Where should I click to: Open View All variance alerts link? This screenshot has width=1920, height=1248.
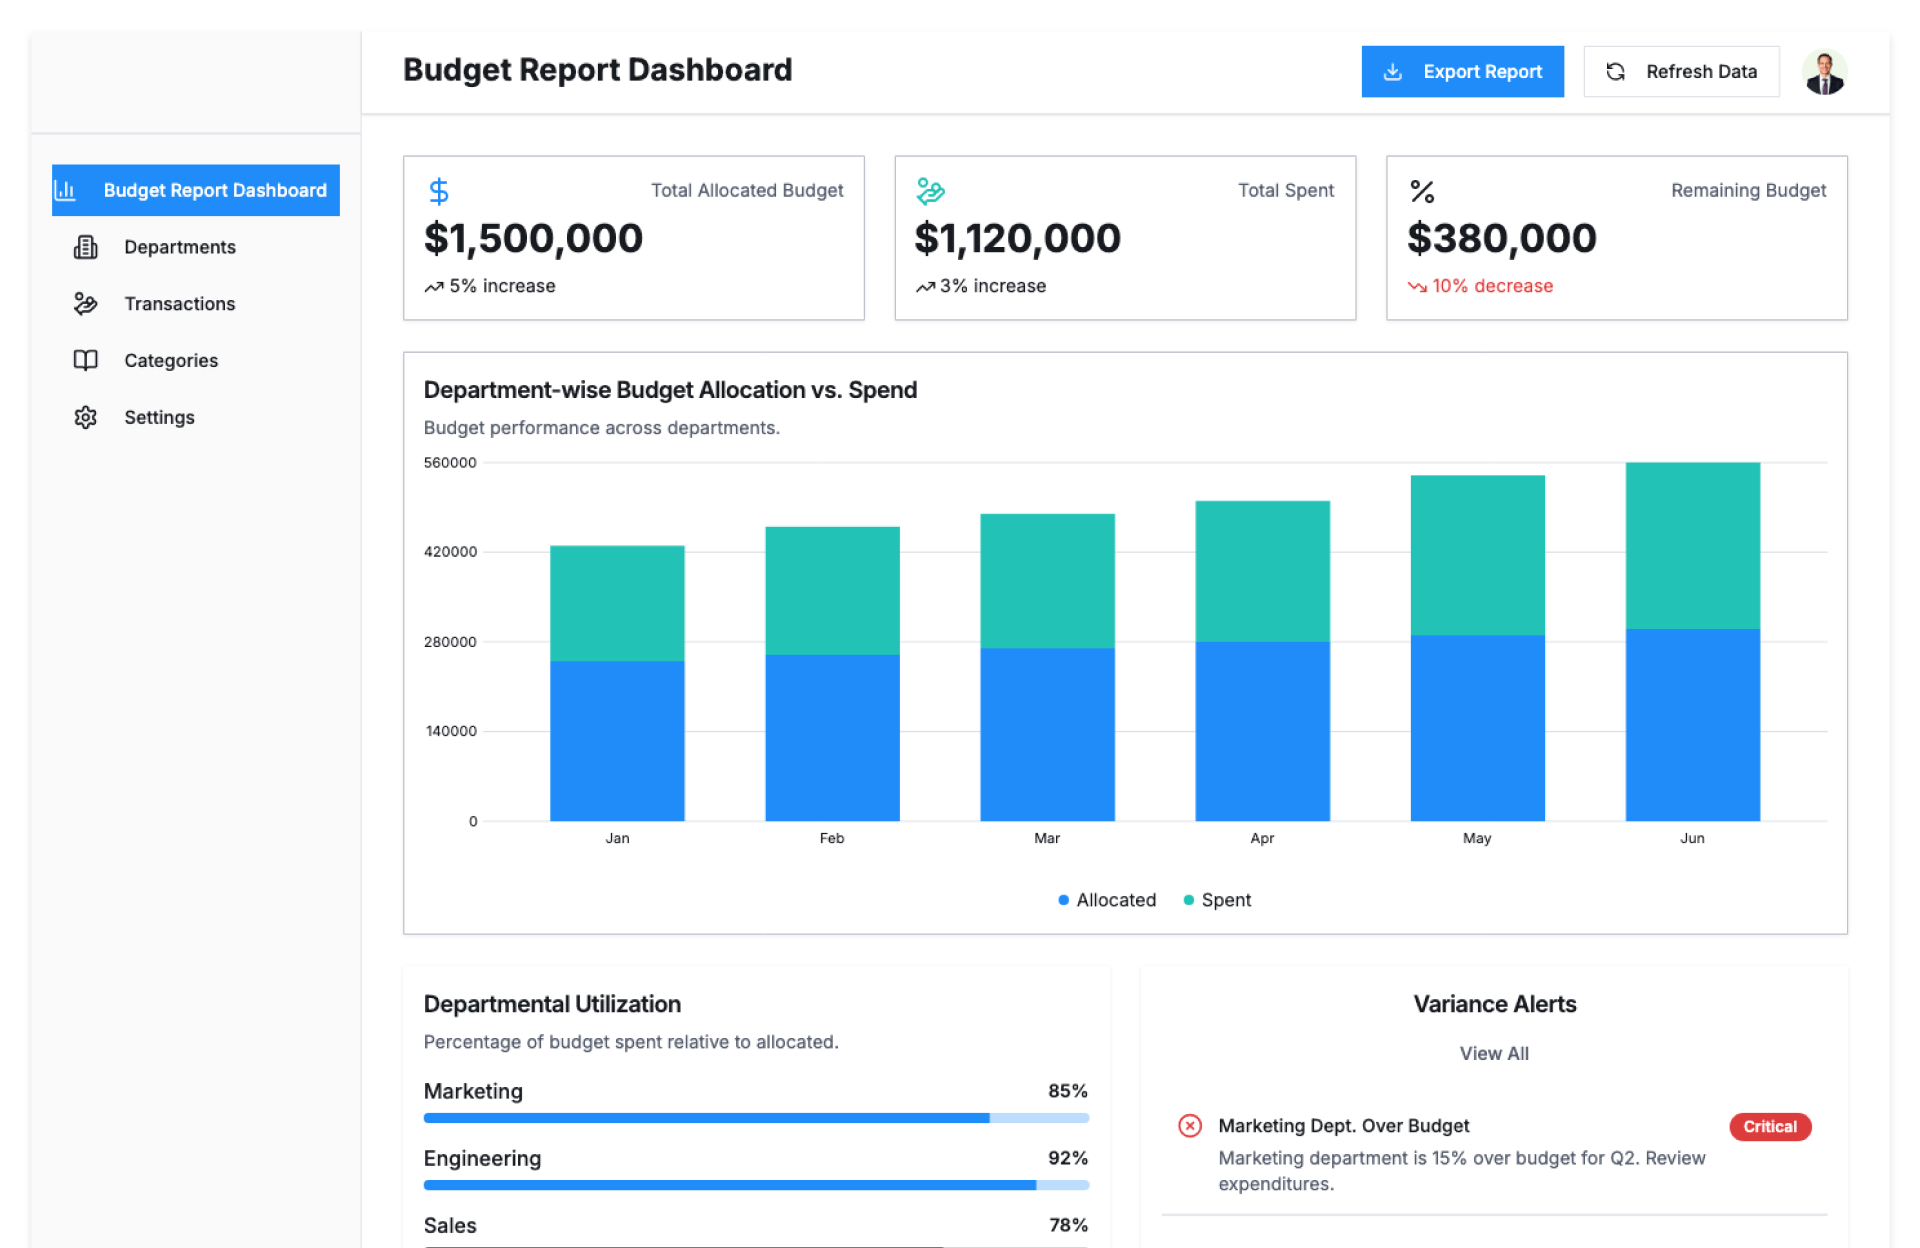(1493, 1053)
